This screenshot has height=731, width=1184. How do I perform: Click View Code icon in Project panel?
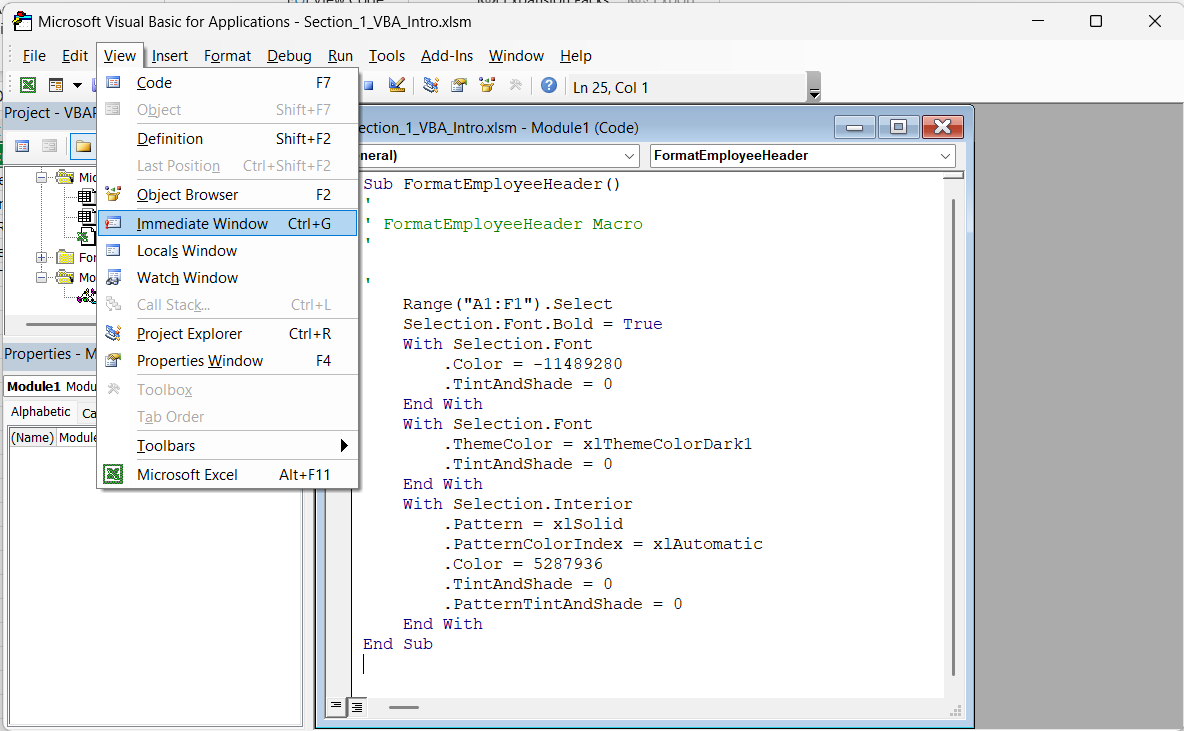23,147
